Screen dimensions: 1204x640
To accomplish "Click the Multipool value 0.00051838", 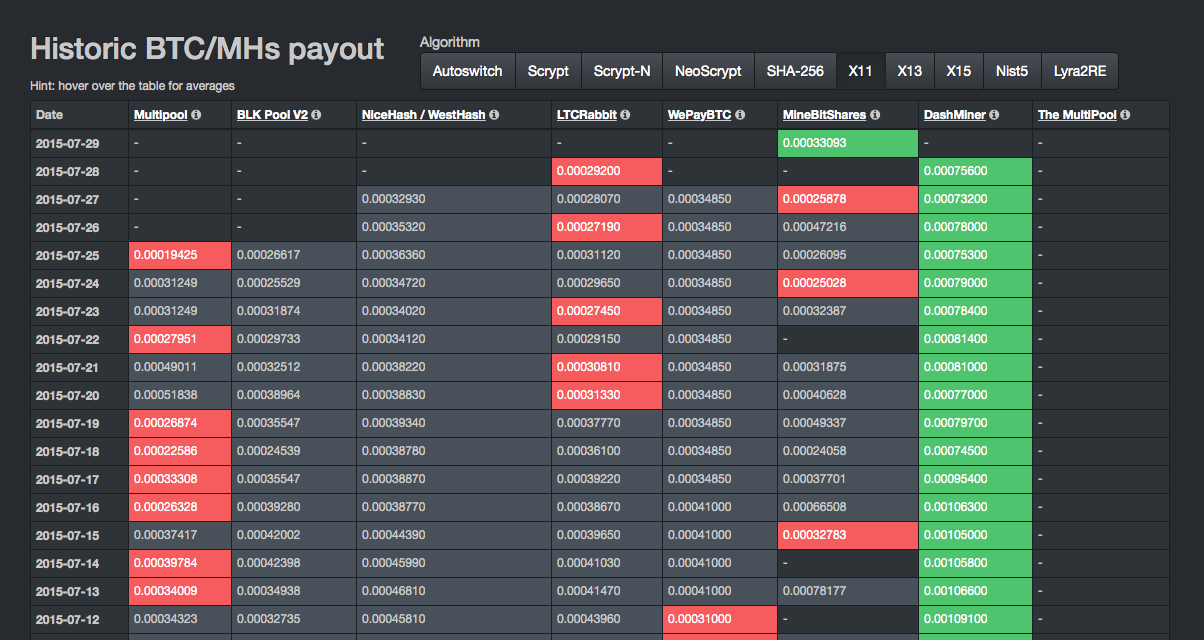I will pos(180,395).
